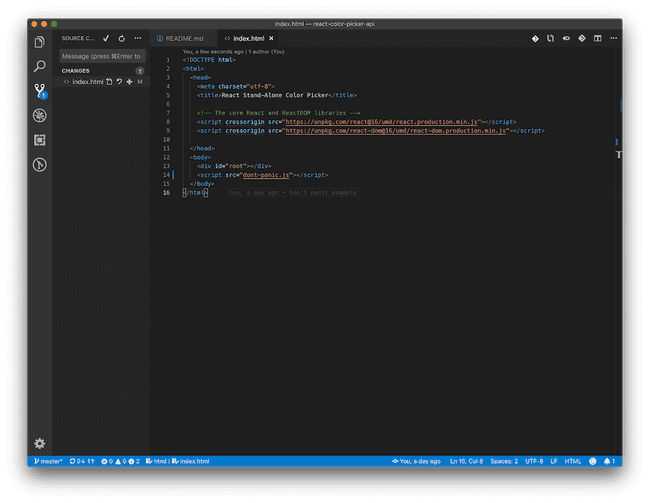Click the meta charset line
Screen dimensions: 650x503
click(x=235, y=86)
